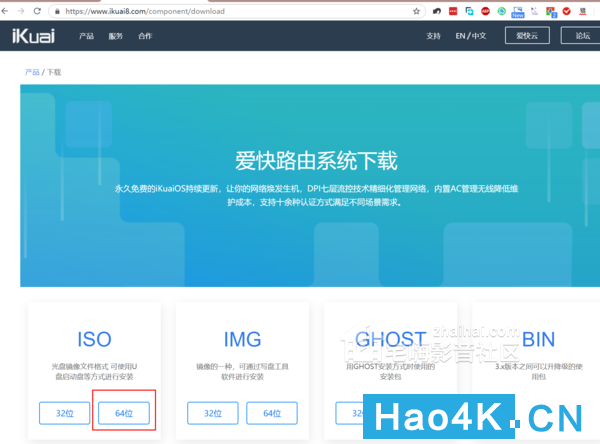Open the red rectangular extension icon

(453, 11)
